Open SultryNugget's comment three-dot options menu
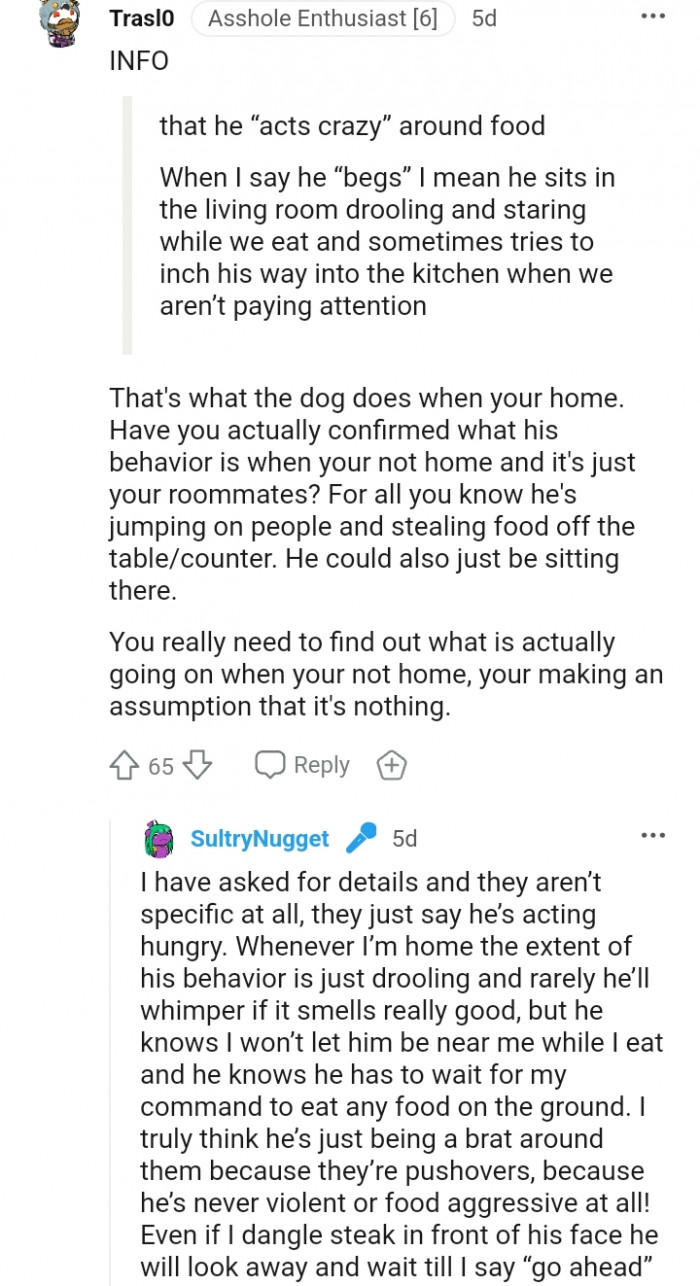 (653, 835)
